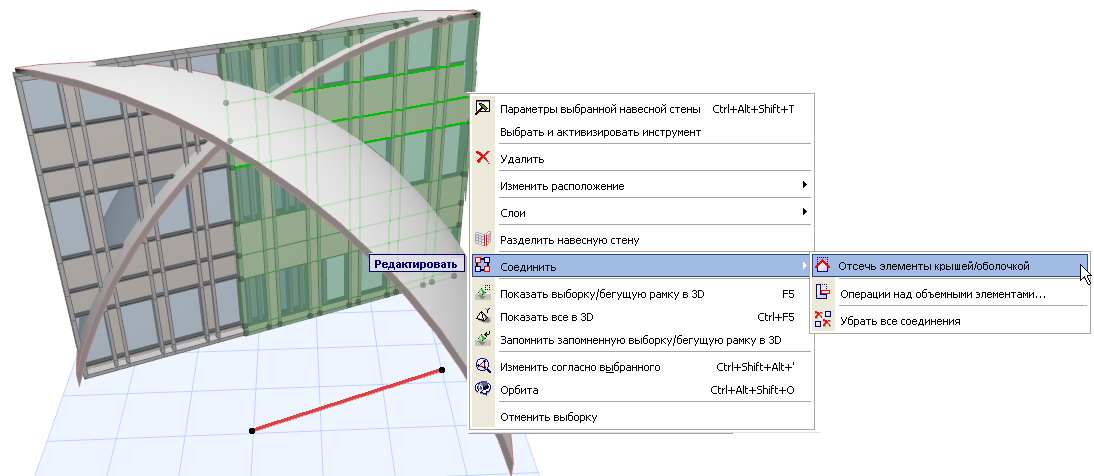
Task: Expand the arrow beside 'Слои'
Action: point(804,211)
